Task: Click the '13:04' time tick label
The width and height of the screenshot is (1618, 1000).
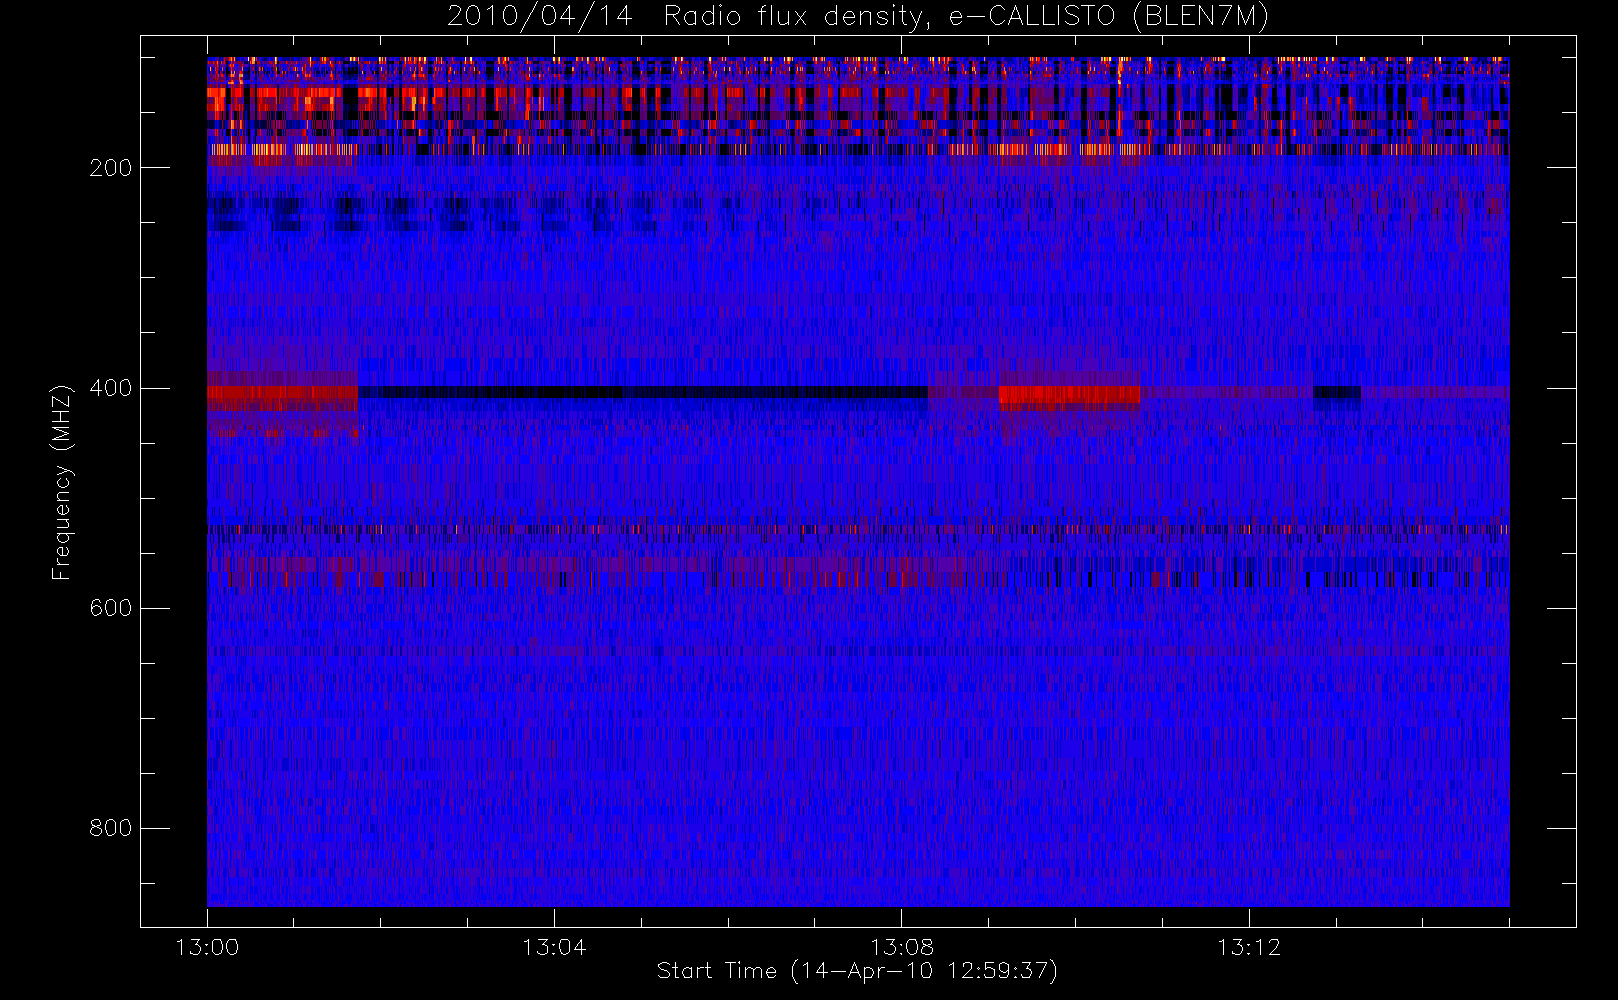Action: pos(554,947)
